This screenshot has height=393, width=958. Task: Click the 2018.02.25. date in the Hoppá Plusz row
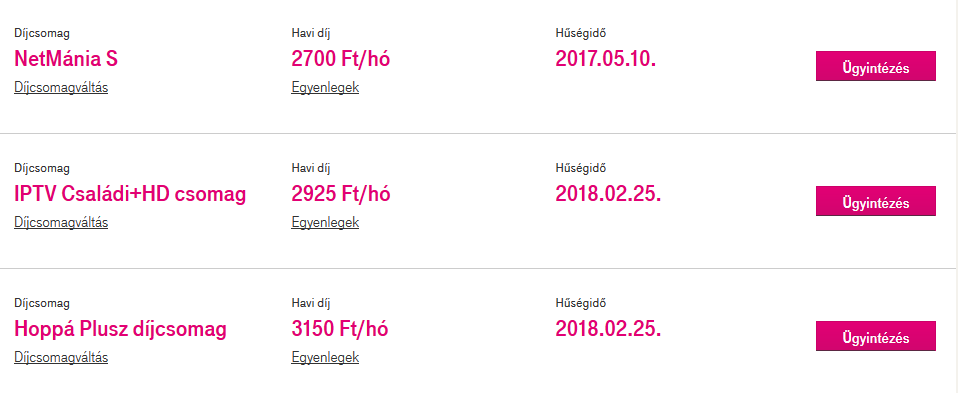608,329
